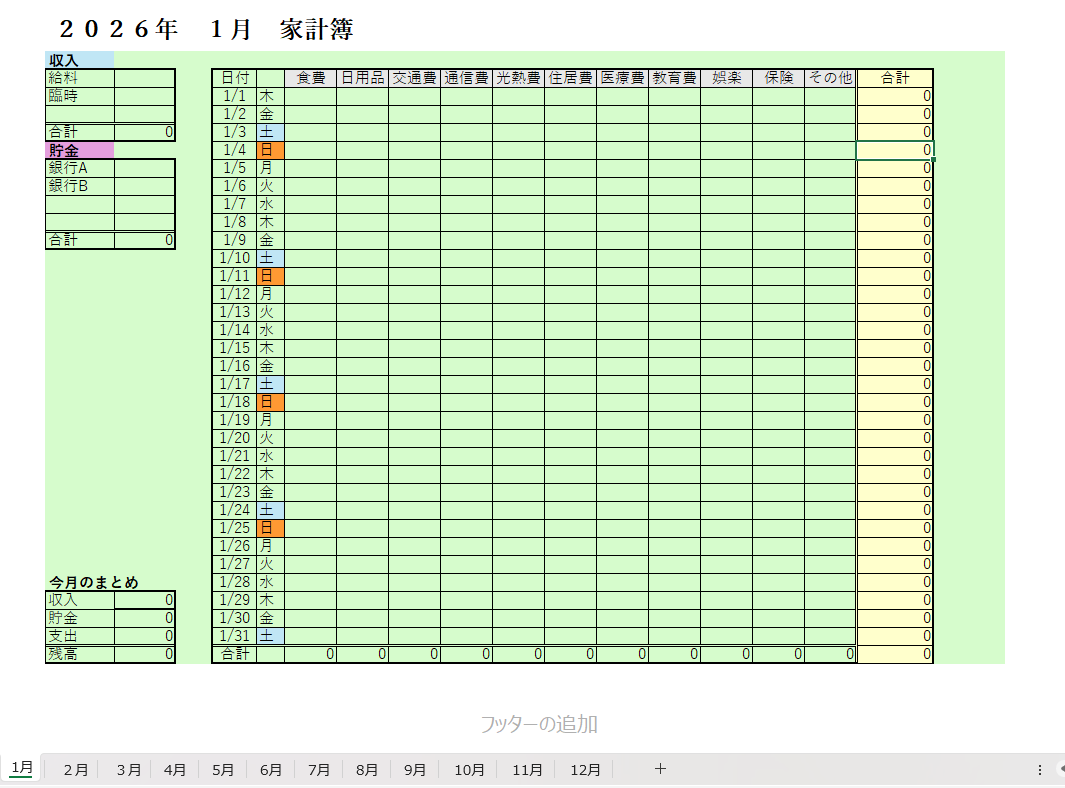Select the 1/31 date cell

[x=234, y=636]
